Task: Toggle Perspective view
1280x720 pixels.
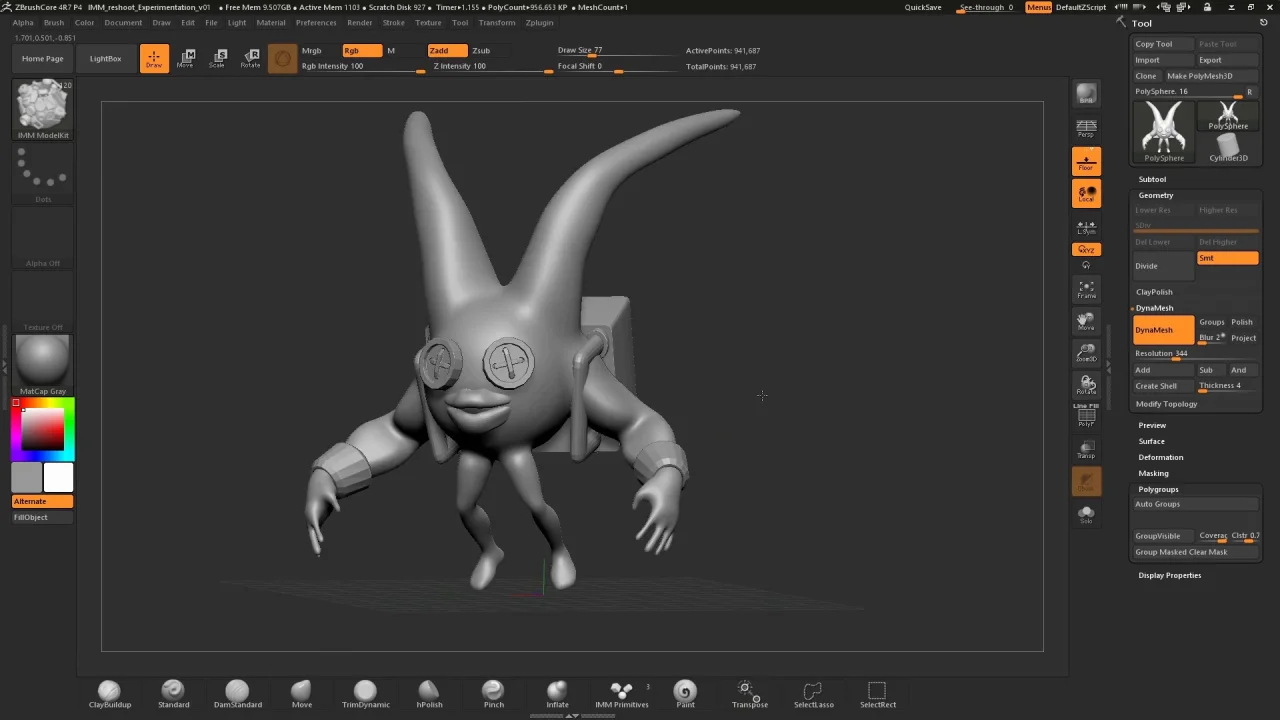Action: click(1086, 128)
